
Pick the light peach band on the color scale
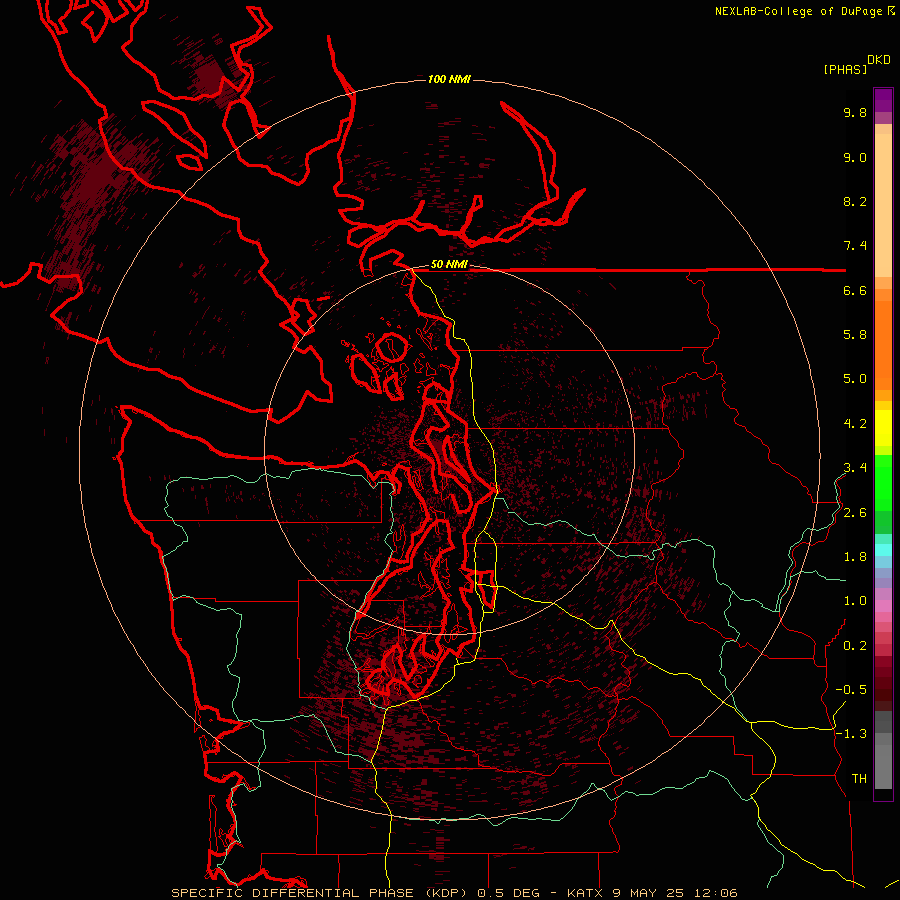pos(883,205)
